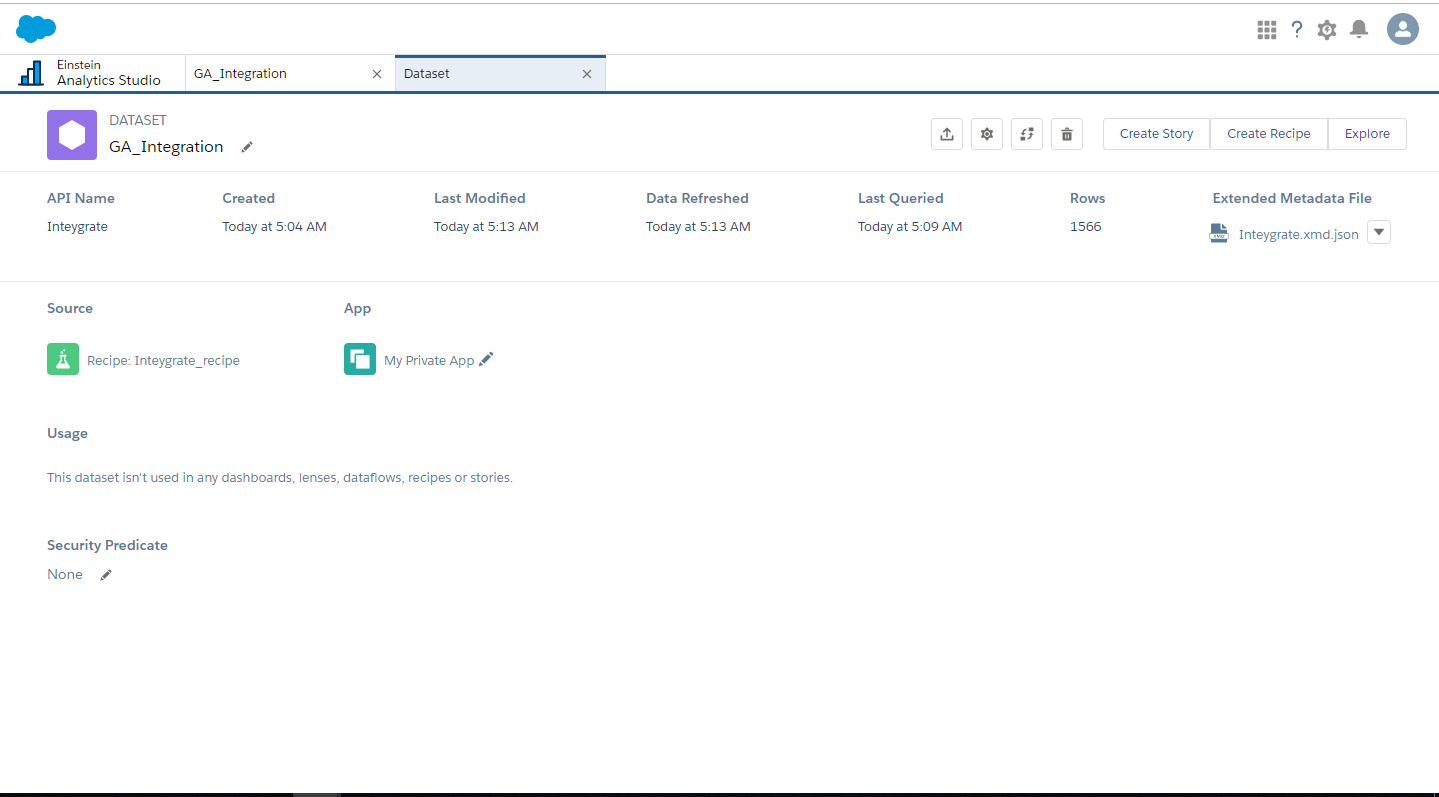
Task: Click the dataset settings gear icon button
Action: click(987, 134)
